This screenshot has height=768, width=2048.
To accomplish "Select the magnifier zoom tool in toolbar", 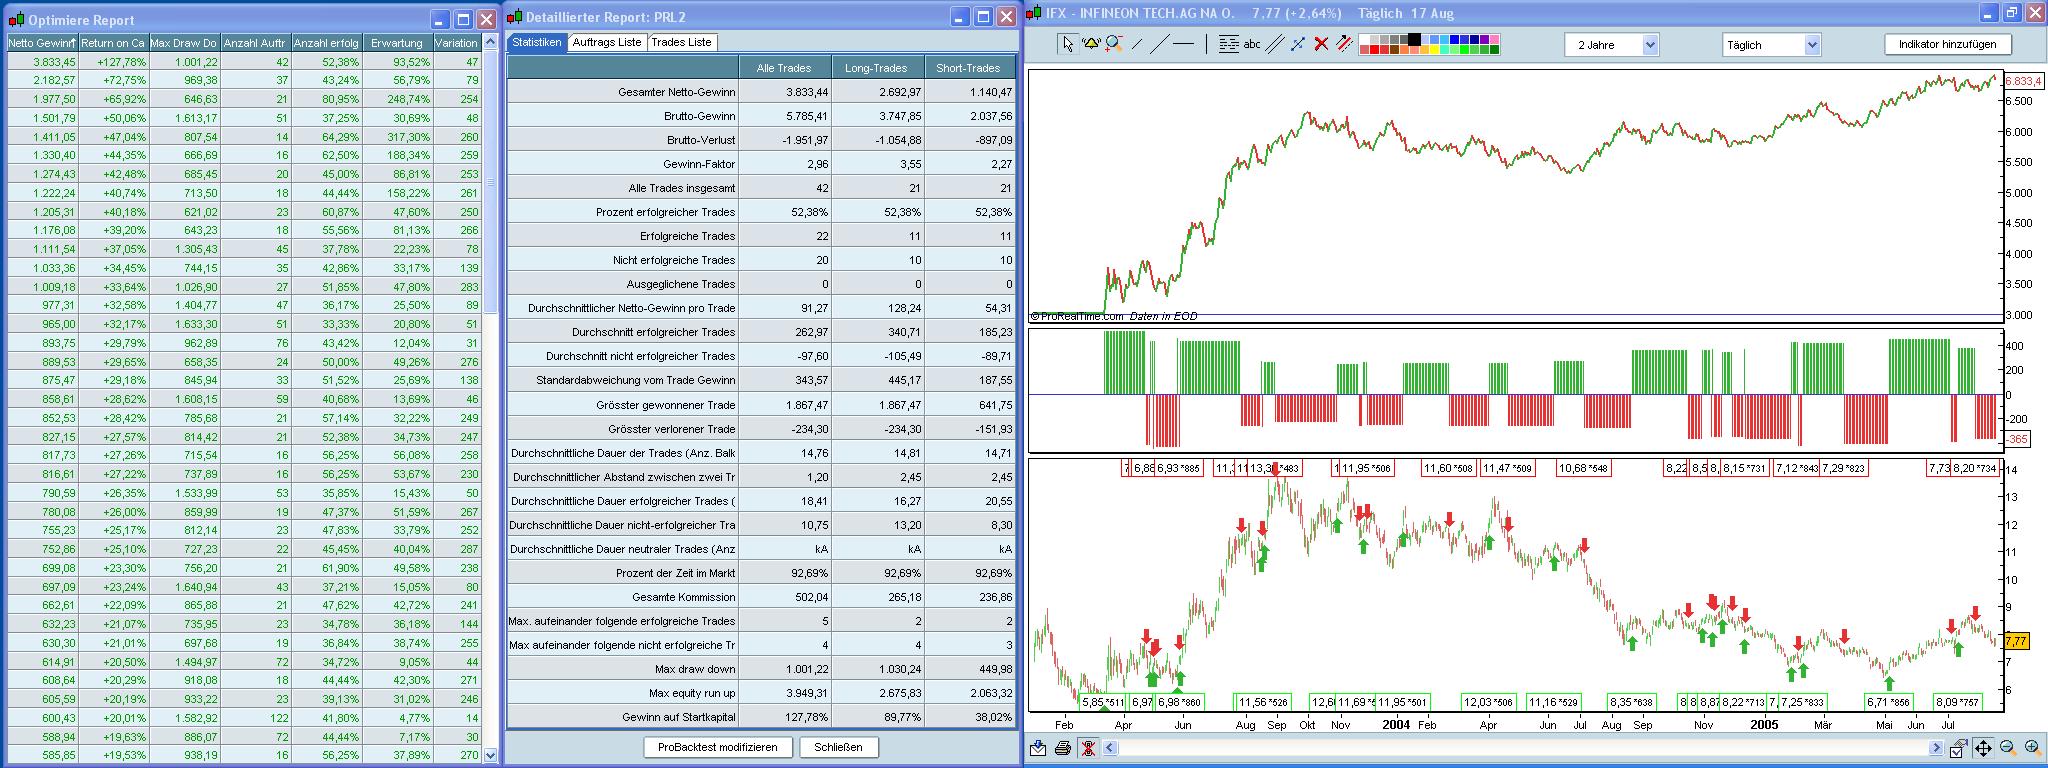I will click(x=1112, y=44).
